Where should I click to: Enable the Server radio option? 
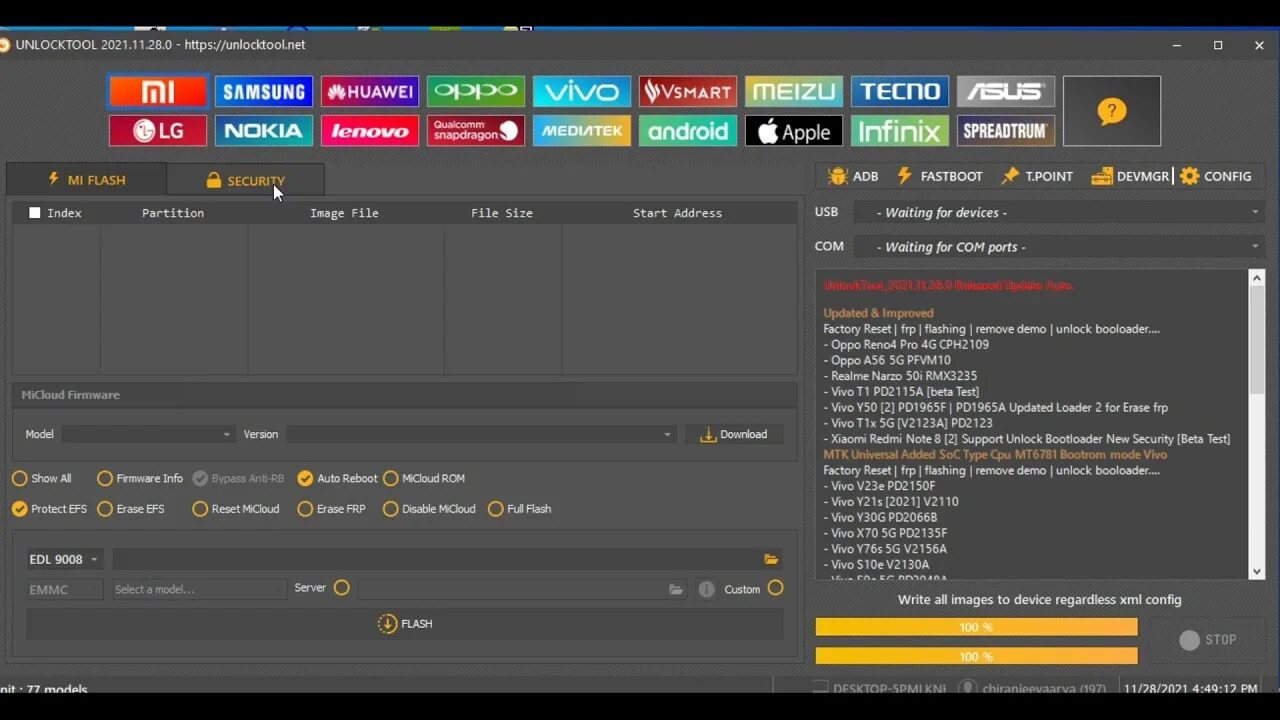coord(342,588)
